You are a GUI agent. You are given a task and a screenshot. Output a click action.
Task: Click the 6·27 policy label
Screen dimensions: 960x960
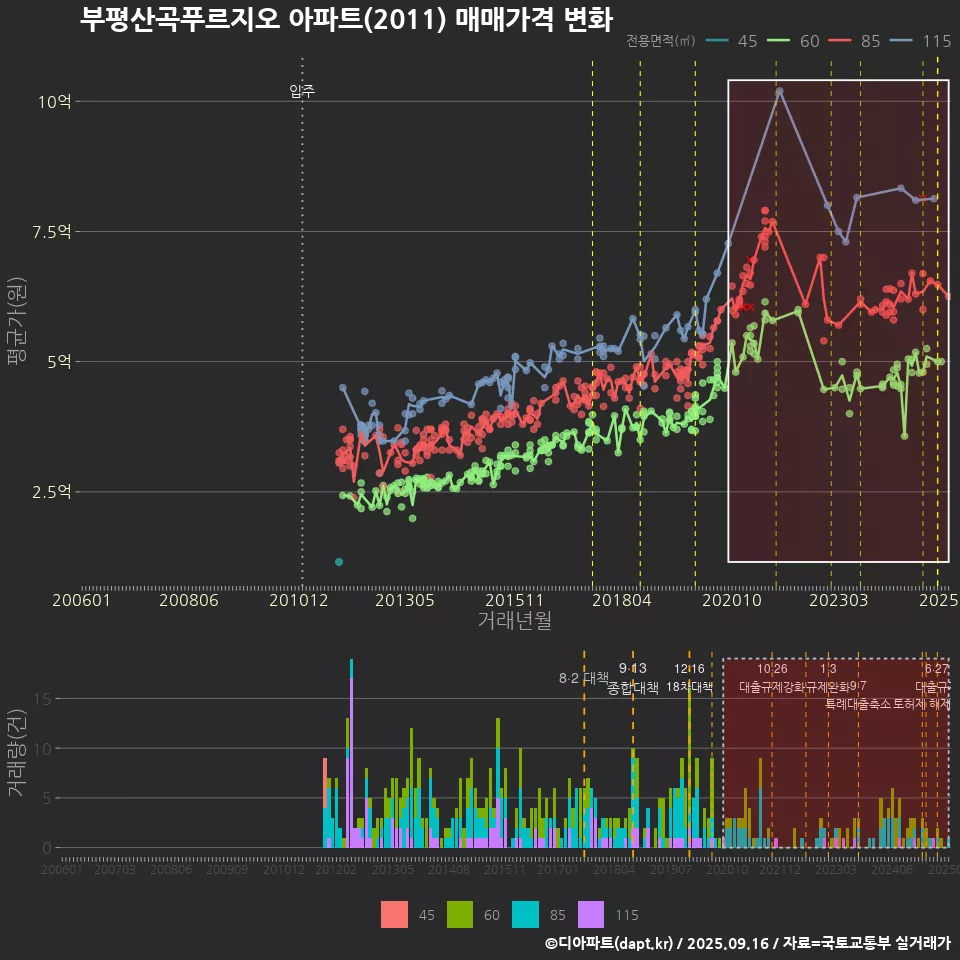[x=936, y=669]
